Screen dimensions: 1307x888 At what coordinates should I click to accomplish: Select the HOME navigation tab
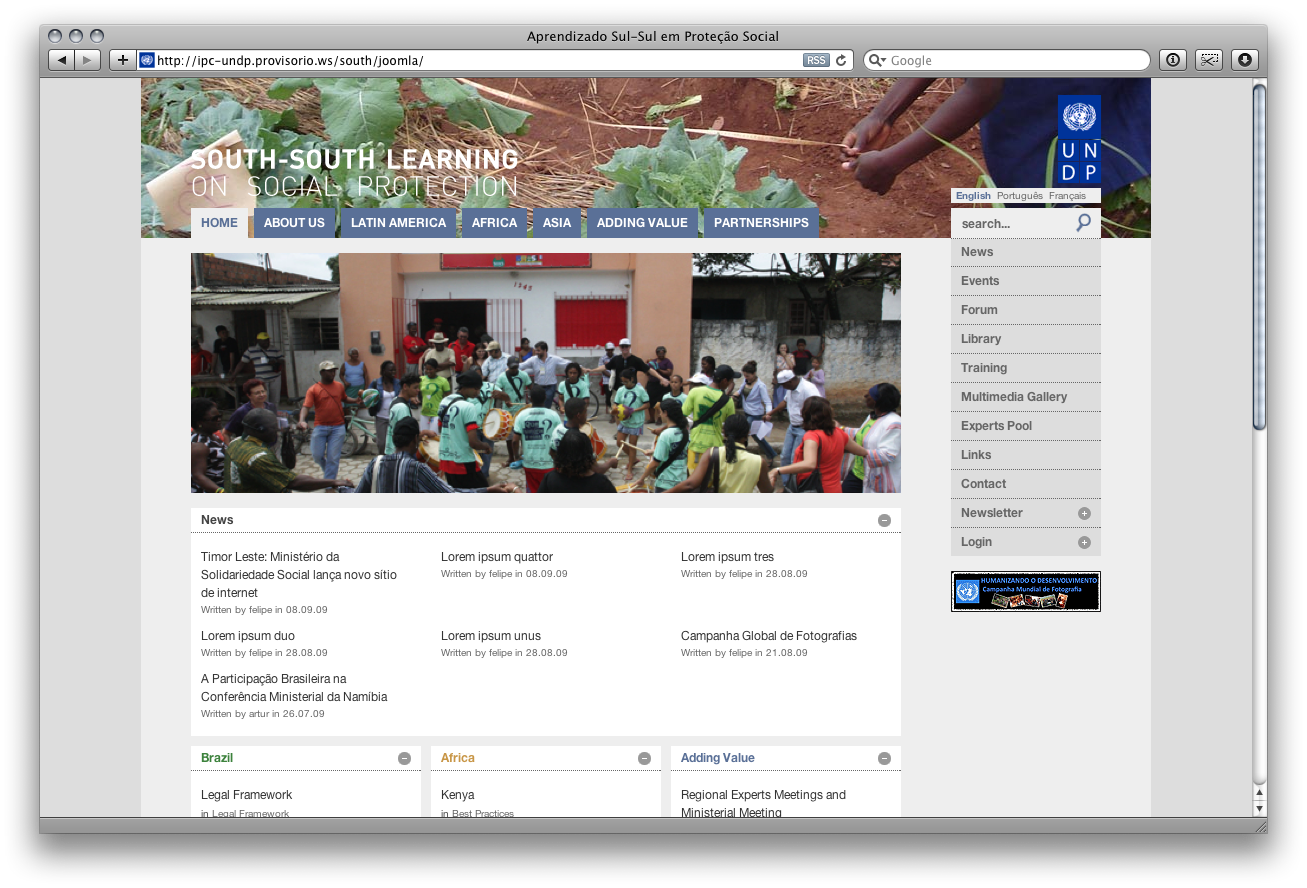[x=219, y=223]
